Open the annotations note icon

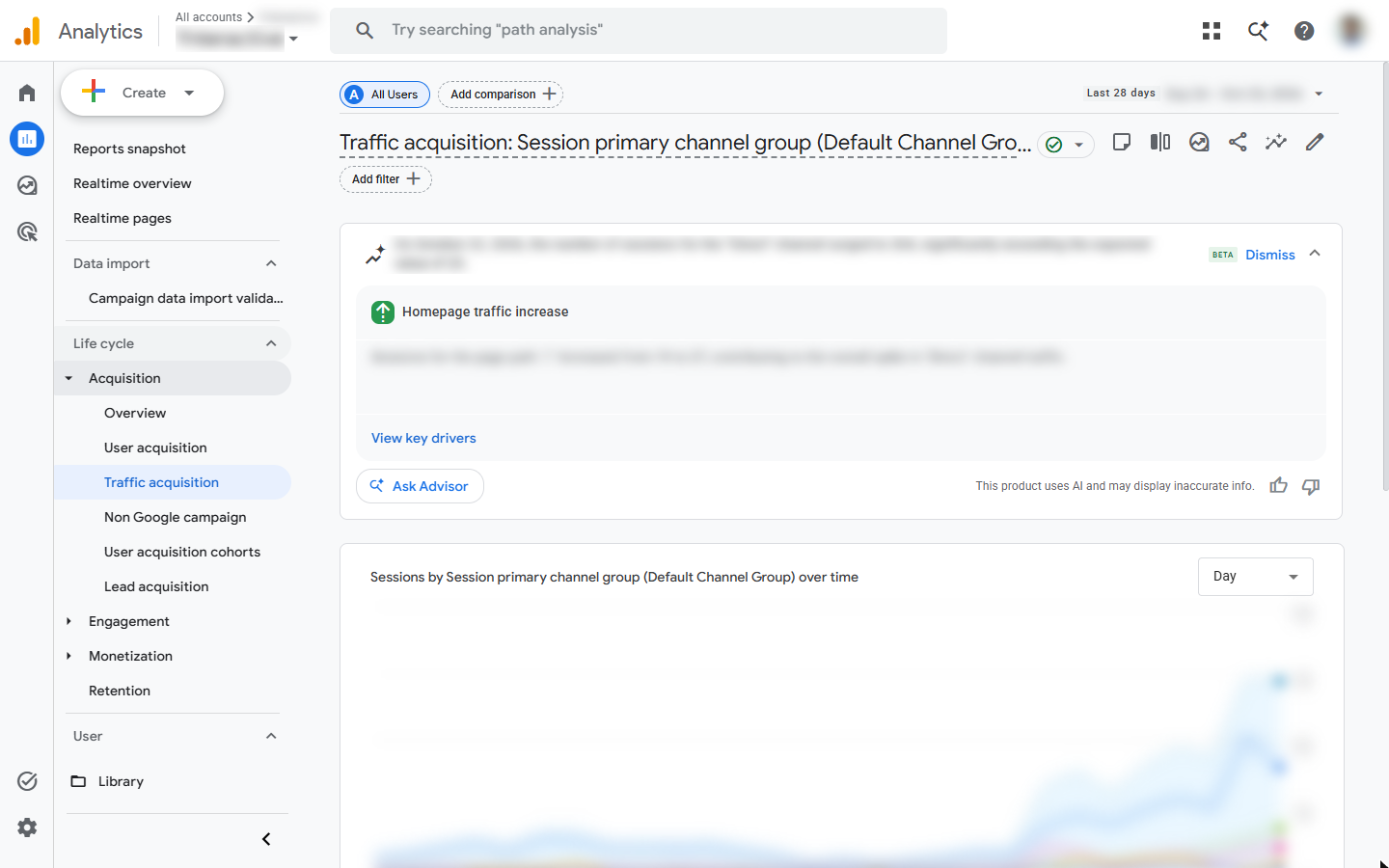coord(1122,142)
